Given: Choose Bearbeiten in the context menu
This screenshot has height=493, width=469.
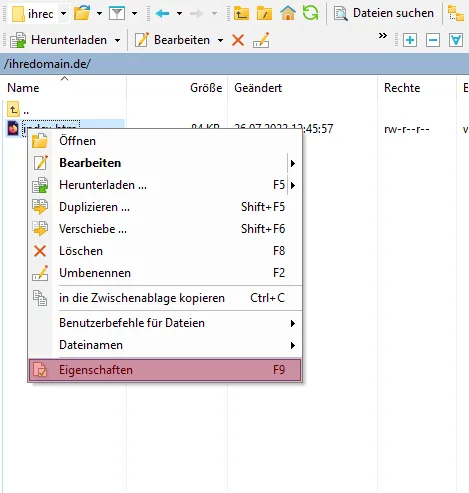Looking at the screenshot, I should (165, 163).
